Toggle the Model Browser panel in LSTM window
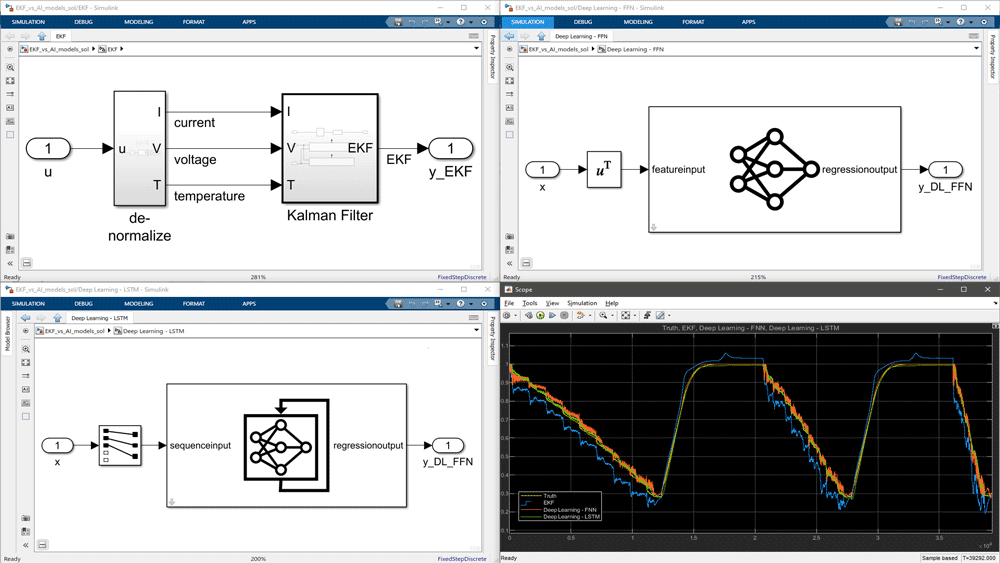 coord(6,335)
